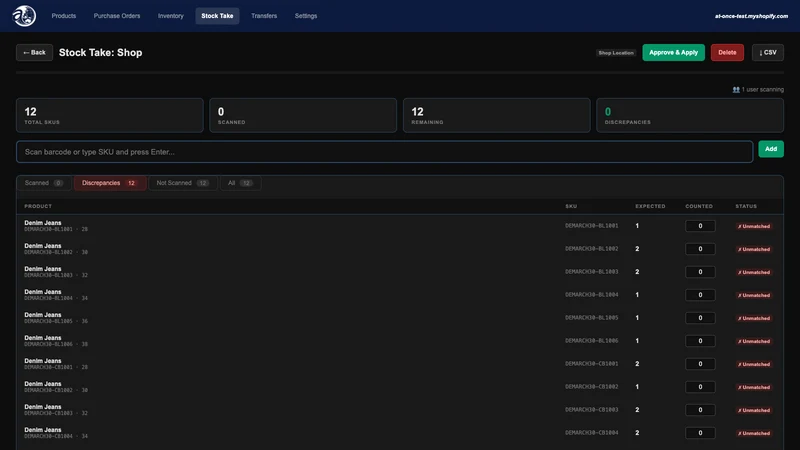Edit counted value for DEMARCH30-BL1001
Screen dimensions: 800x450
(x=700, y=226)
